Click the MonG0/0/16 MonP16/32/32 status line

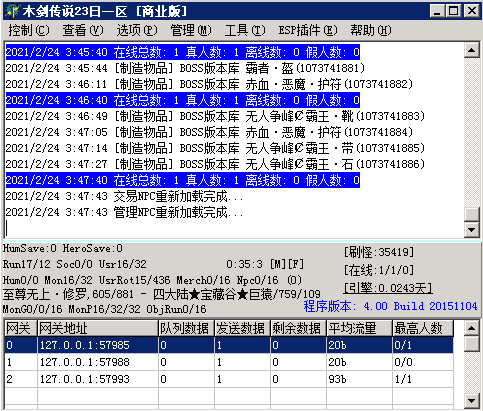(104, 309)
